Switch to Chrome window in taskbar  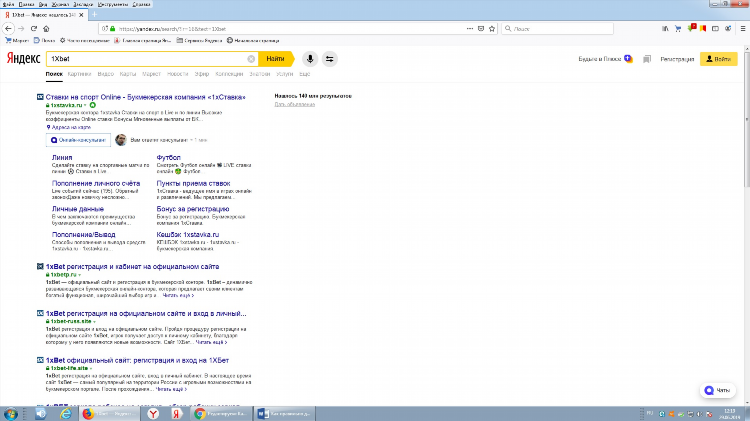click(221, 414)
